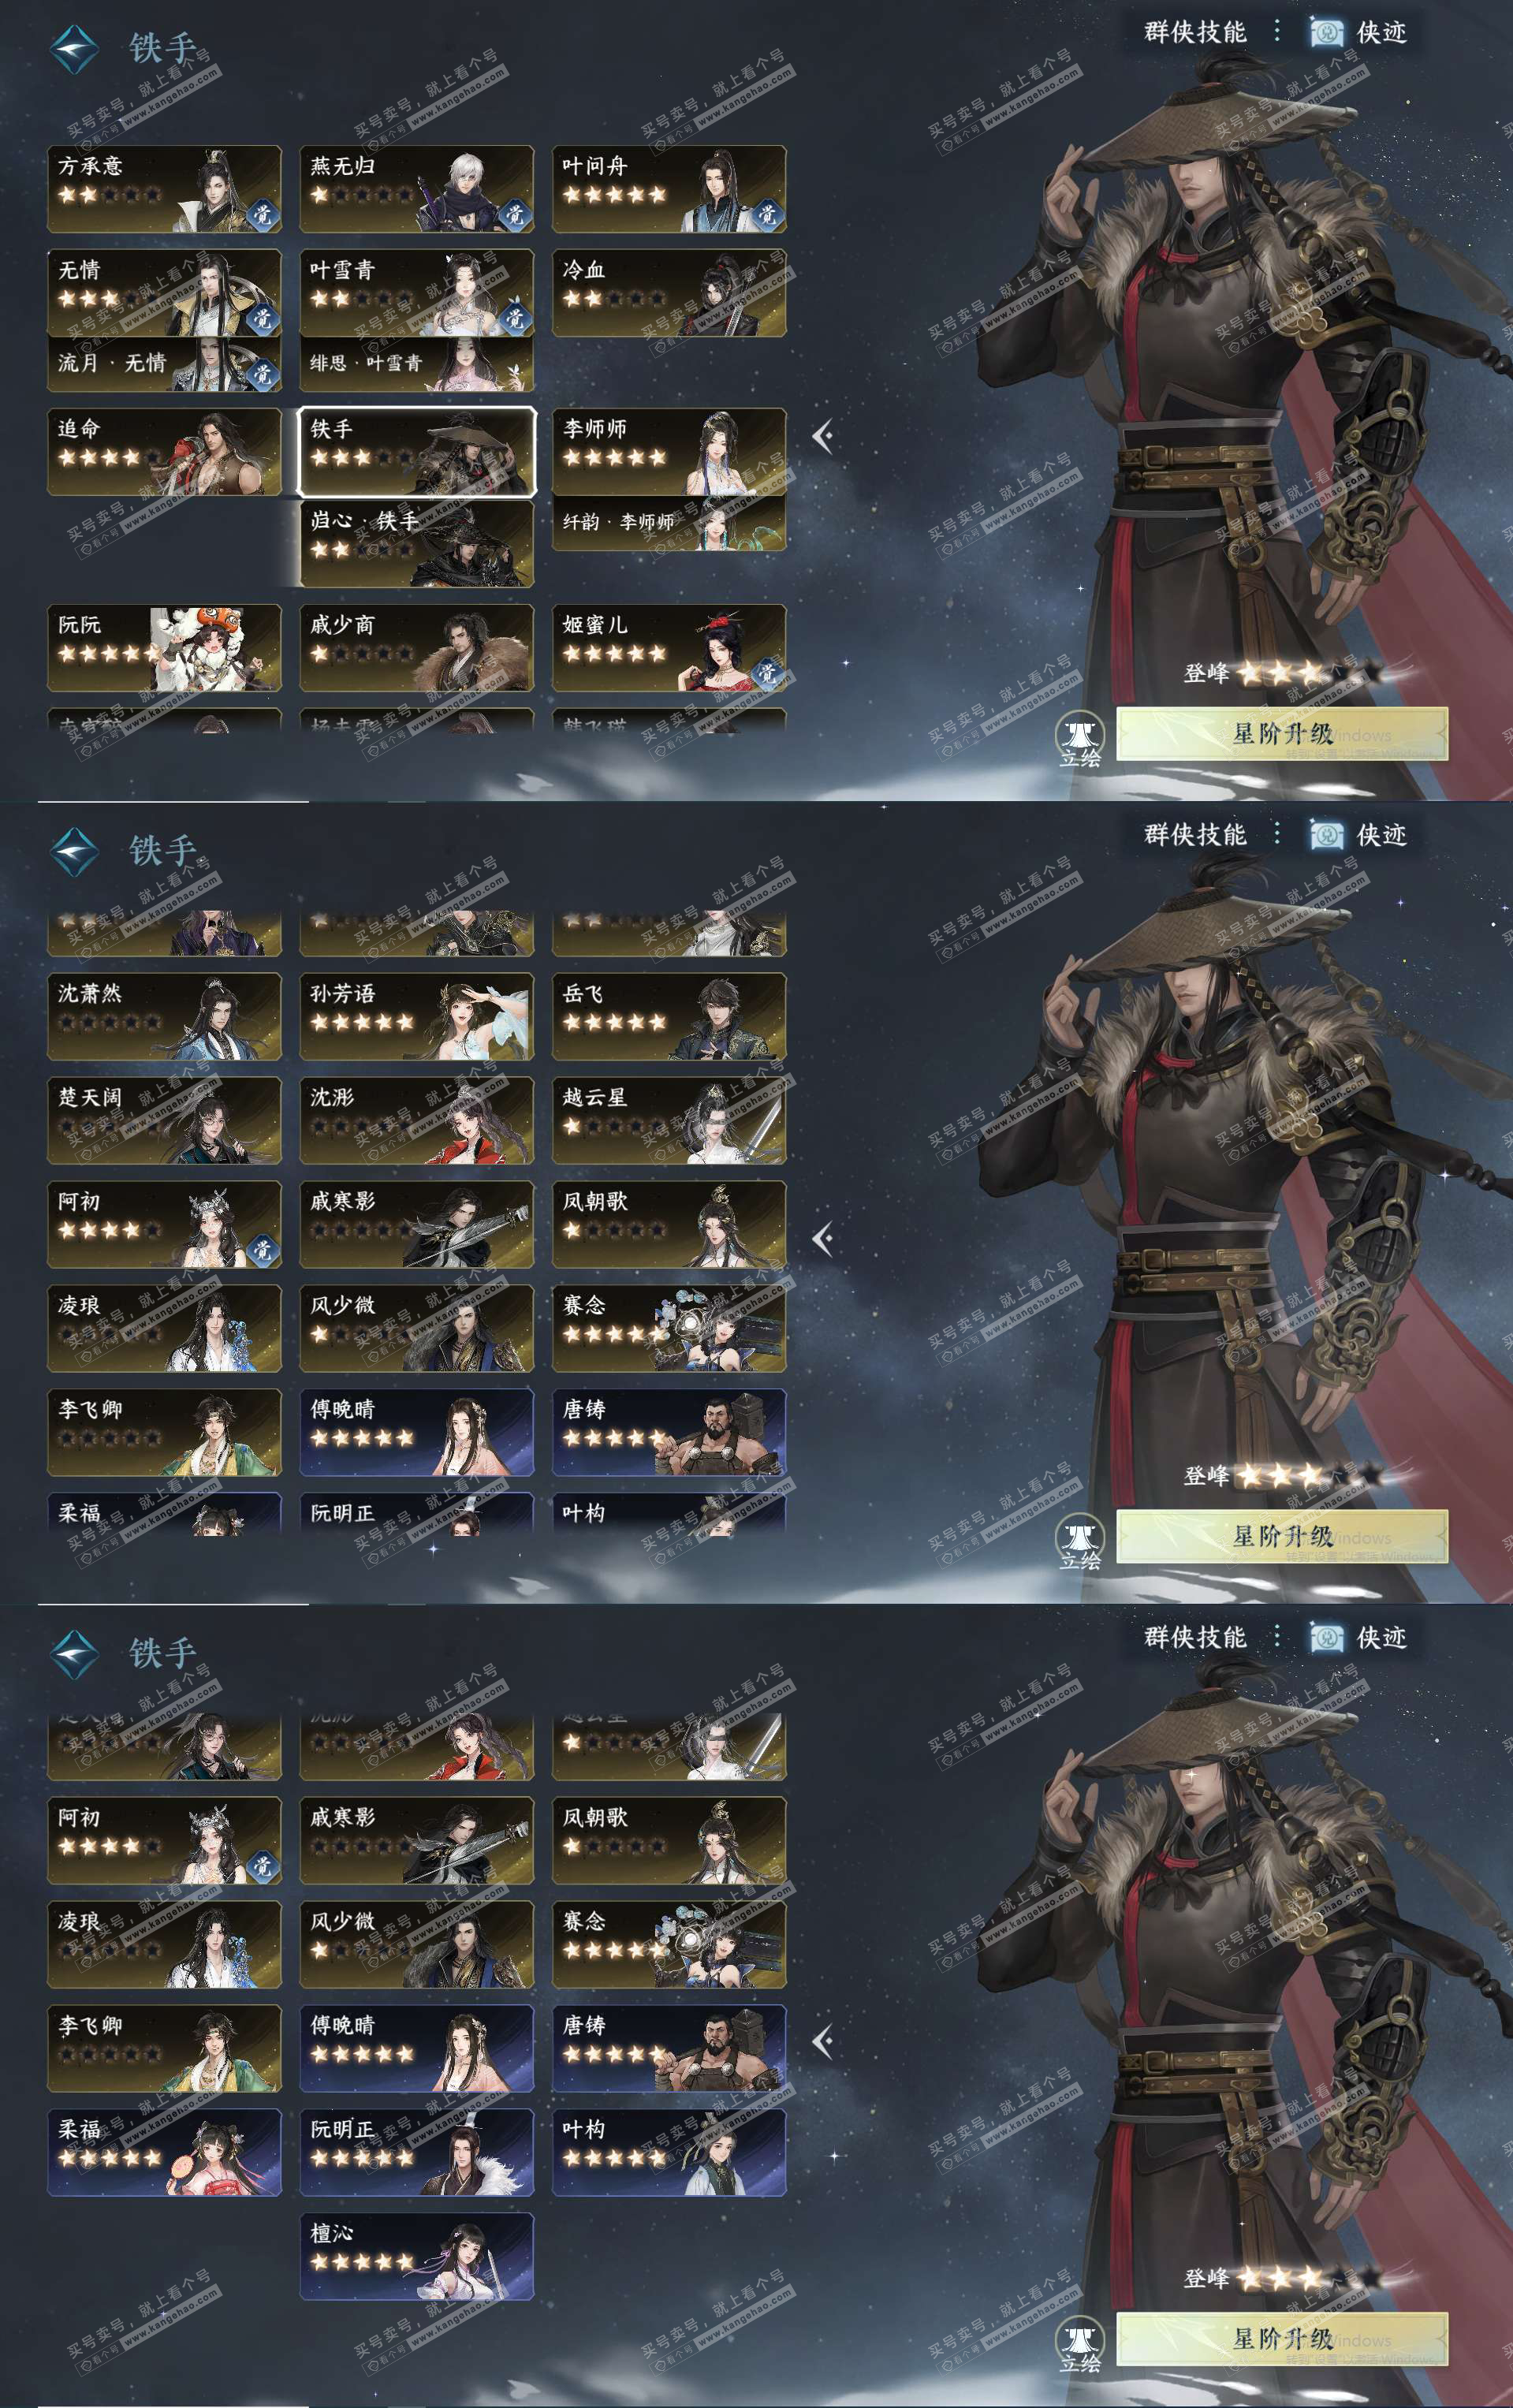The width and height of the screenshot is (1513, 2408).
Task: Tap the 觉 badge on 方承意's card
Action: pos(263,214)
